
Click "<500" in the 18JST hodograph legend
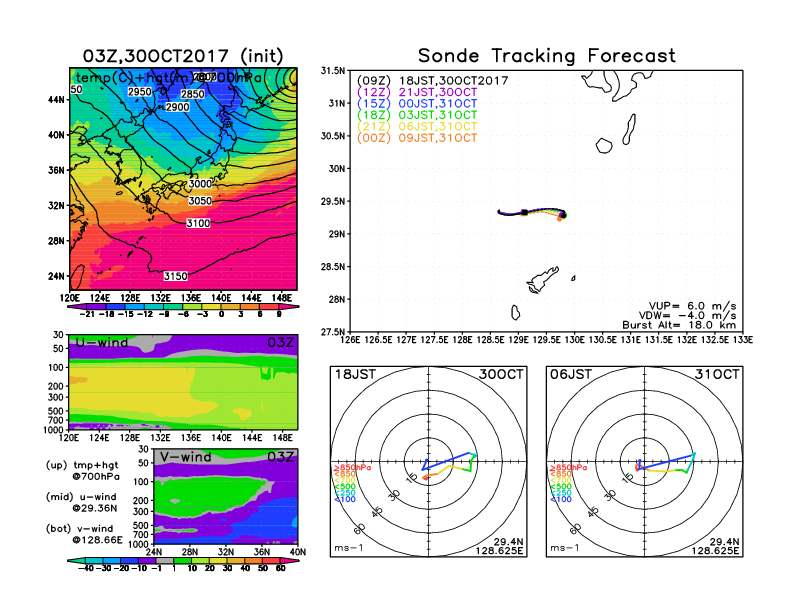(x=345, y=487)
